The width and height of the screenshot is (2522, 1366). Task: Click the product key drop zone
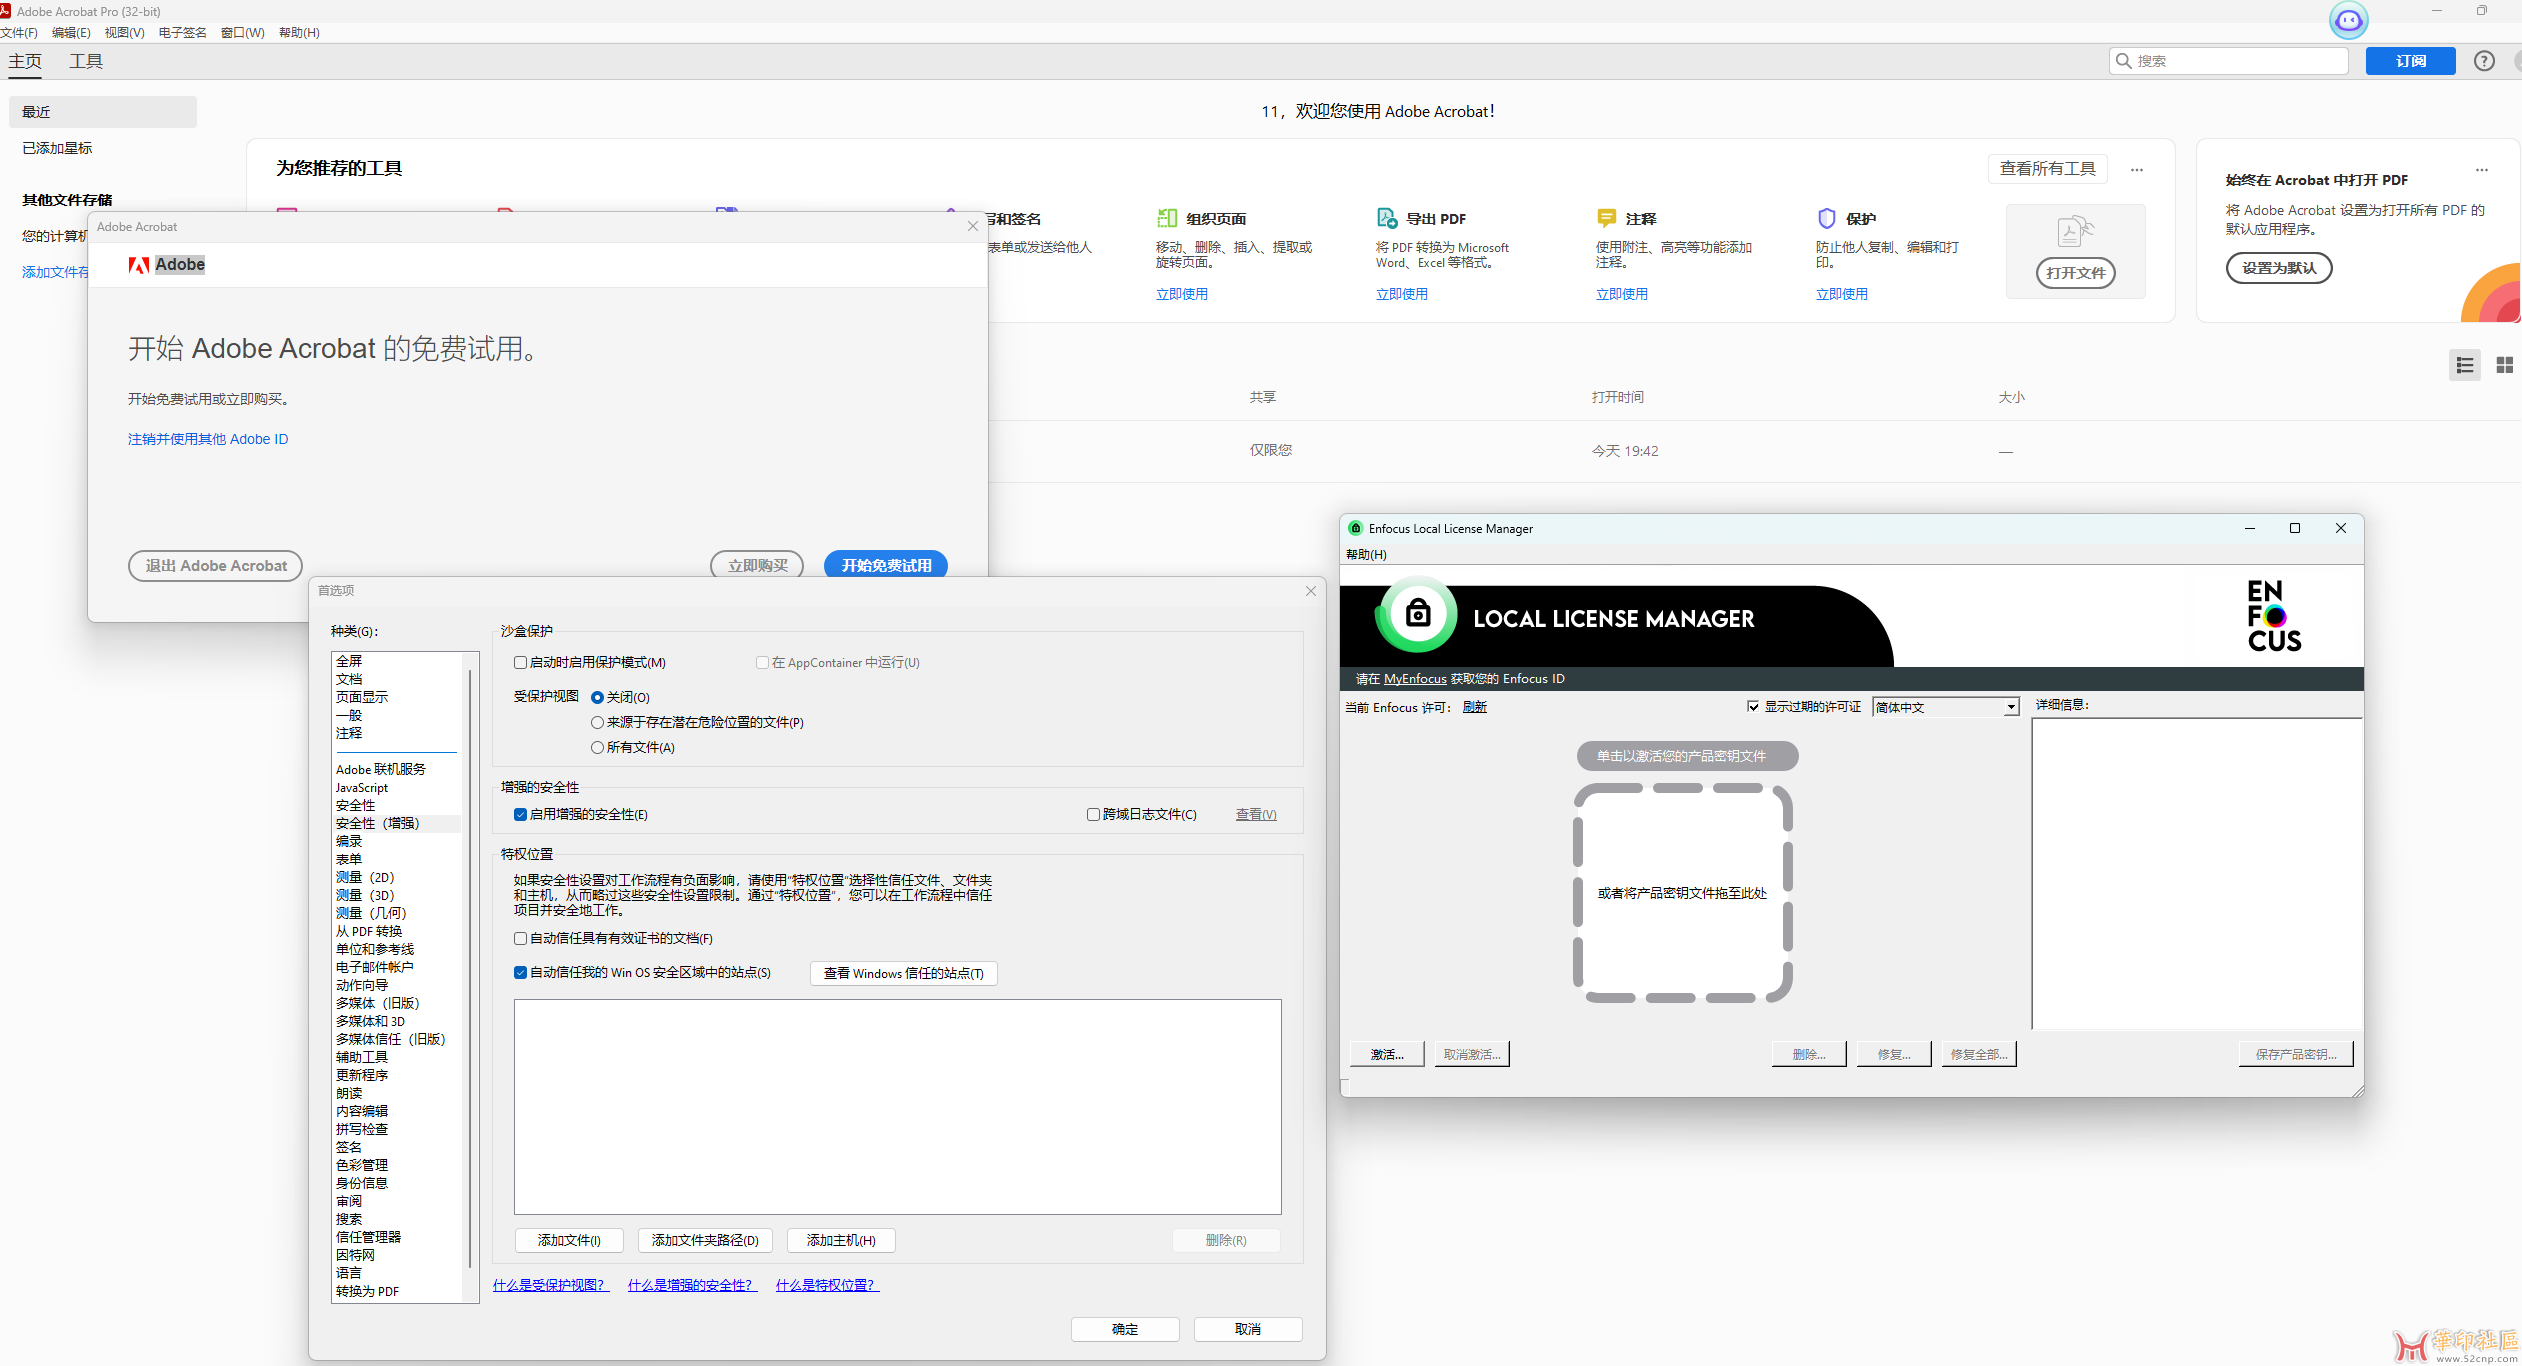click(x=1683, y=893)
